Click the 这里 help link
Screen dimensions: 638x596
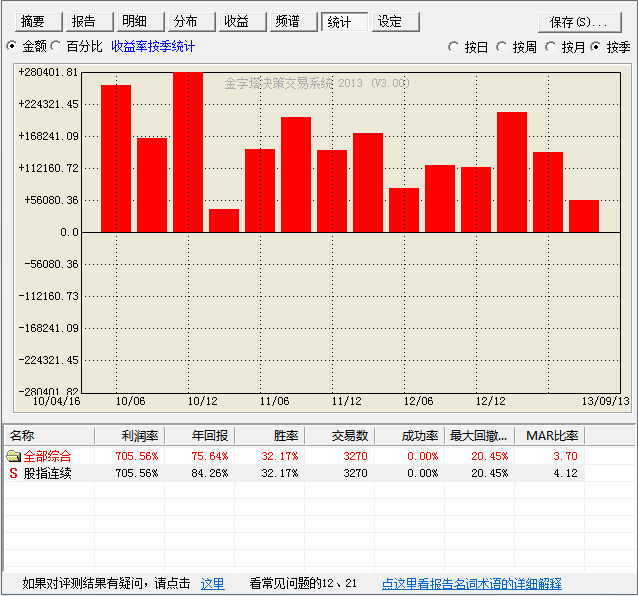pyautogui.click(x=212, y=584)
